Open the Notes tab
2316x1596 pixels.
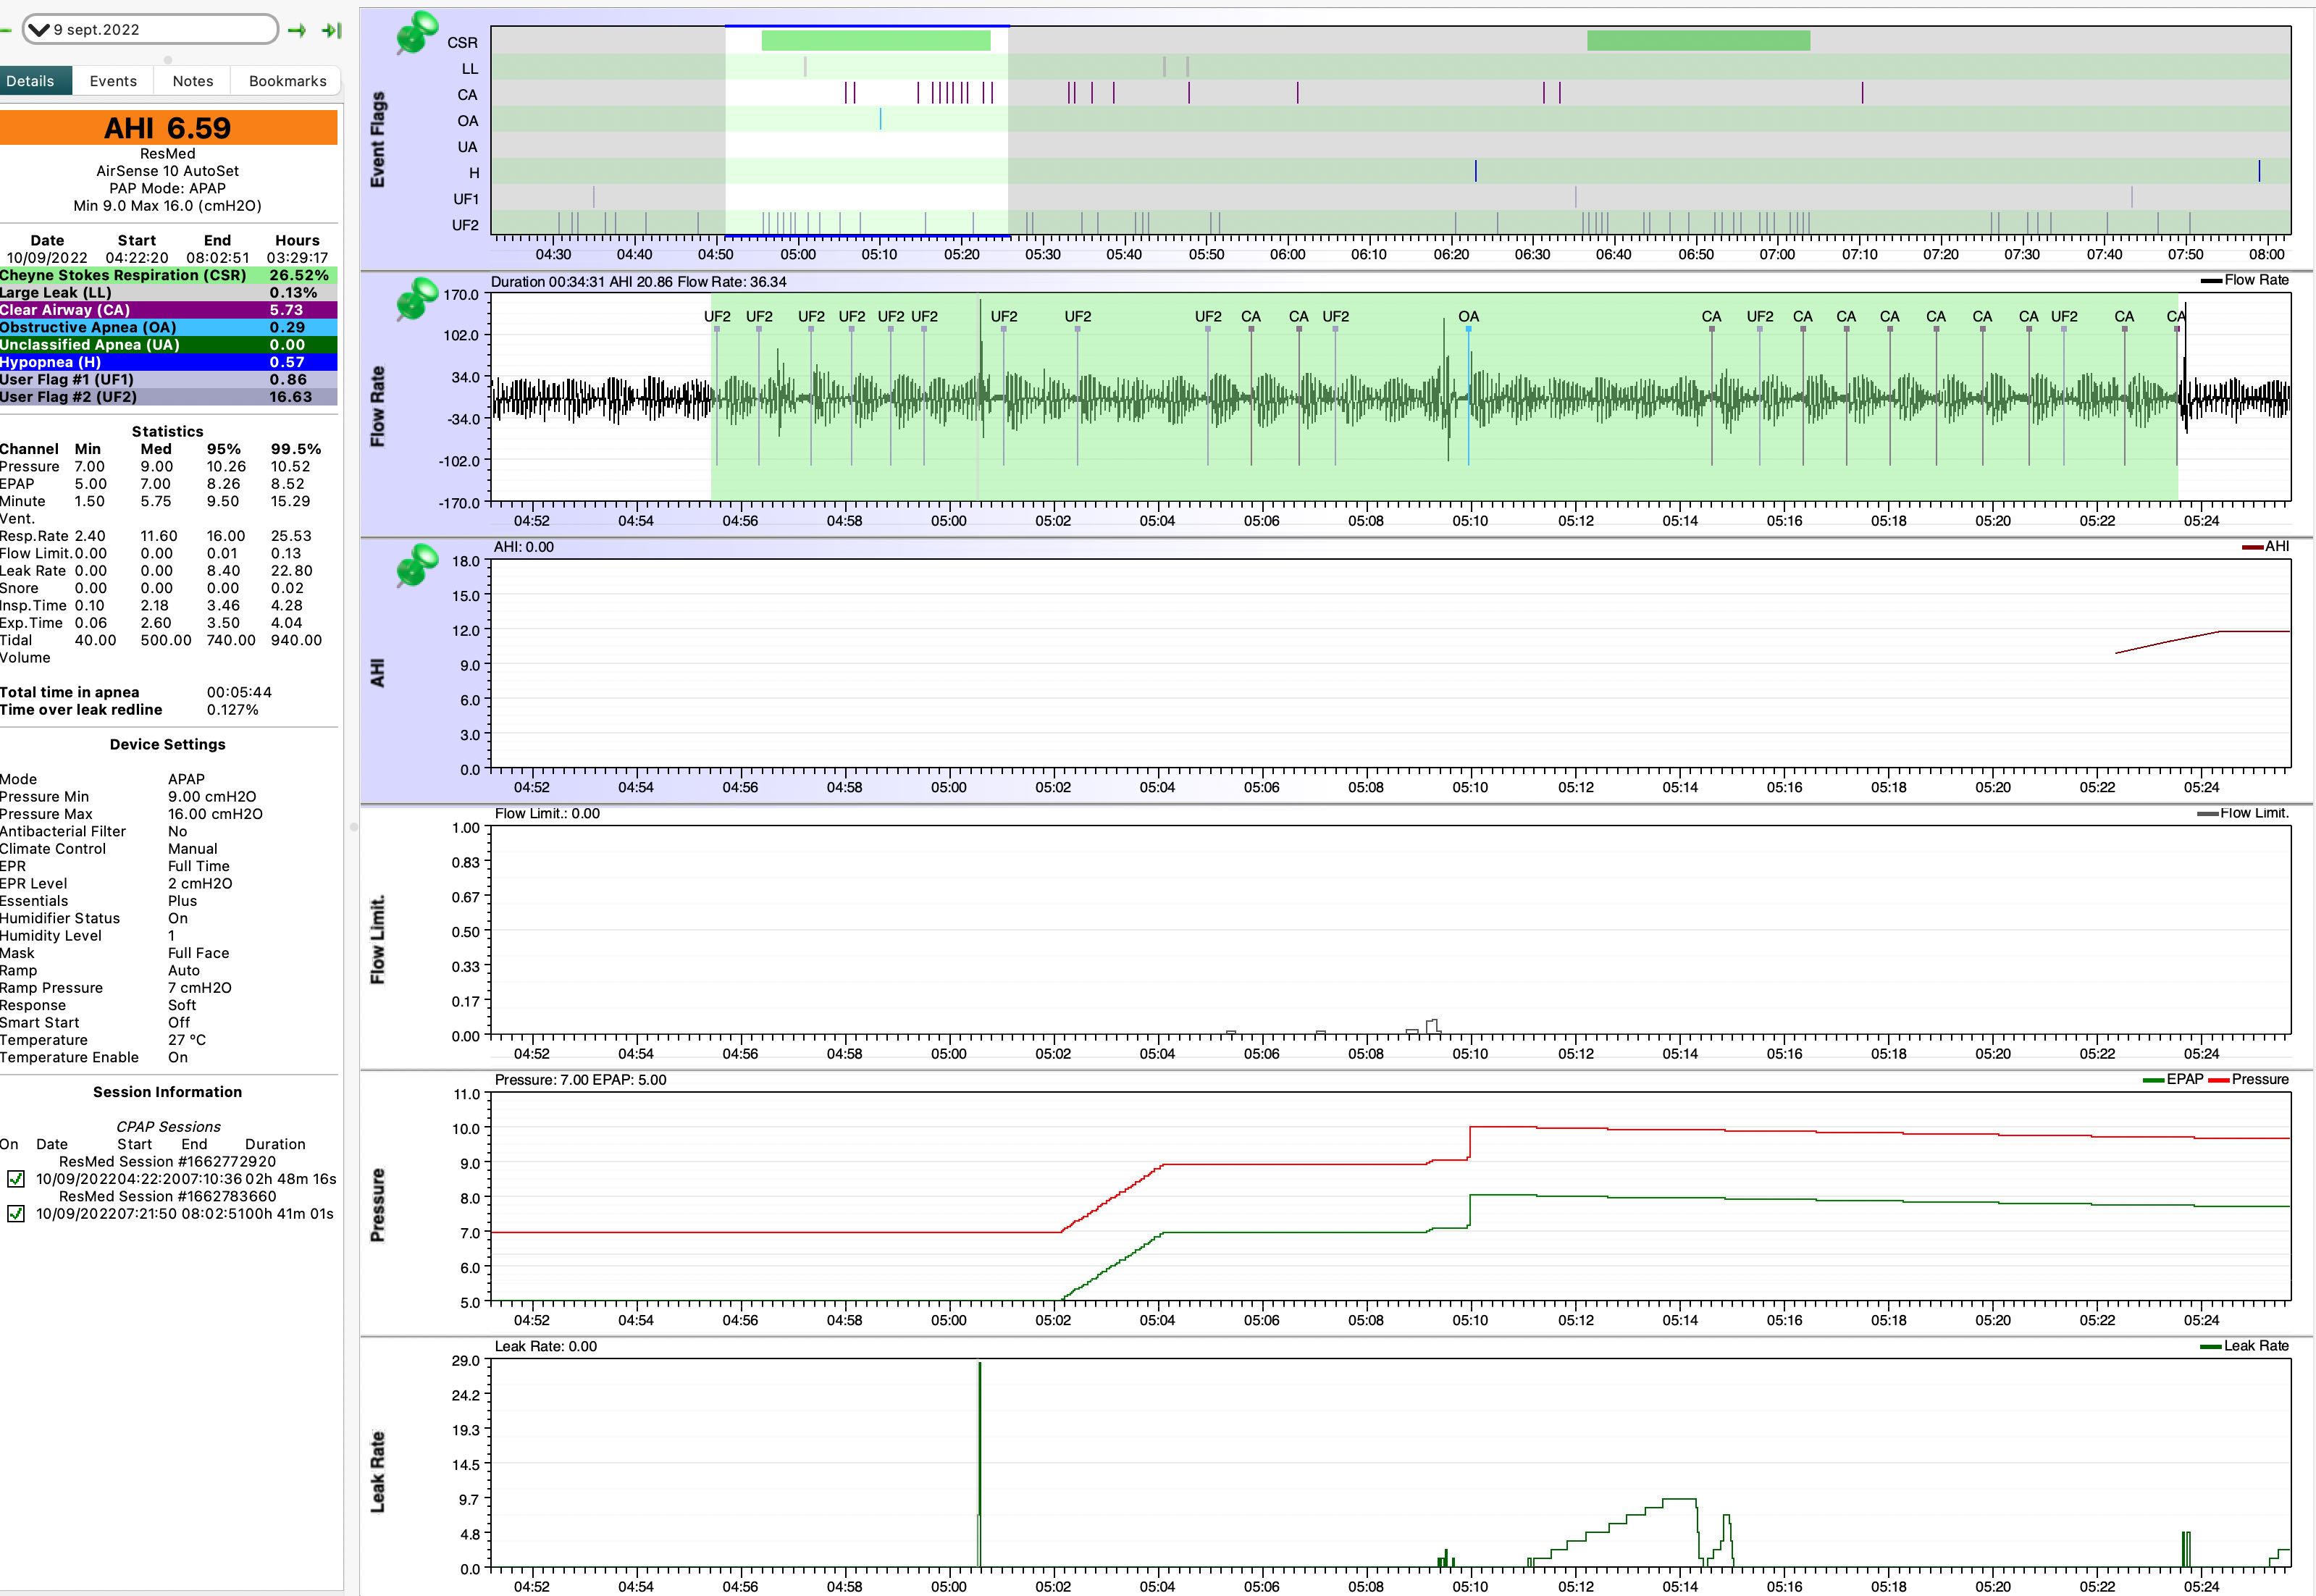pos(192,81)
